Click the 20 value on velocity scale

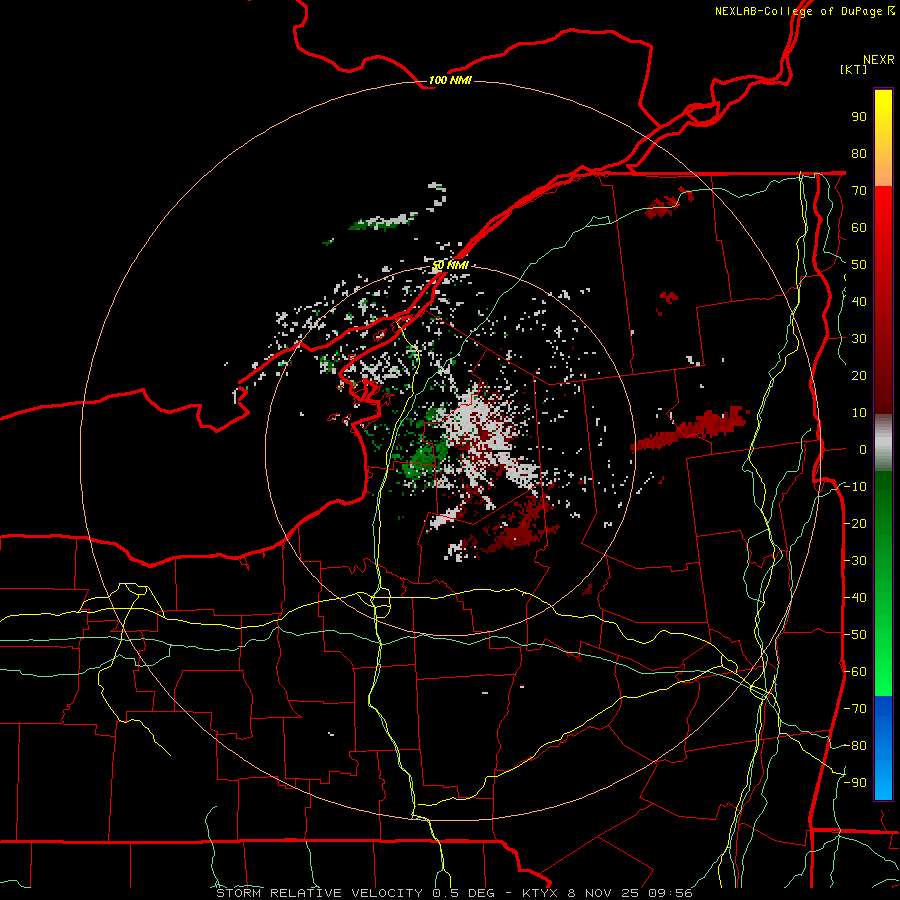pyautogui.click(x=859, y=376)
